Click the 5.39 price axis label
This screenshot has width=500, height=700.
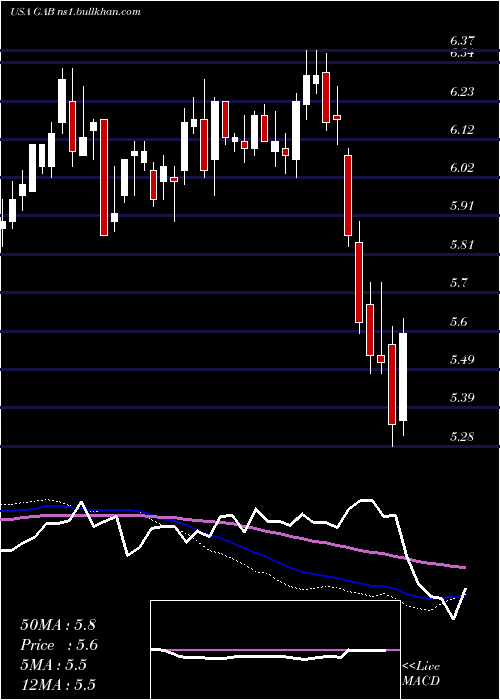(x=462, y=397)
